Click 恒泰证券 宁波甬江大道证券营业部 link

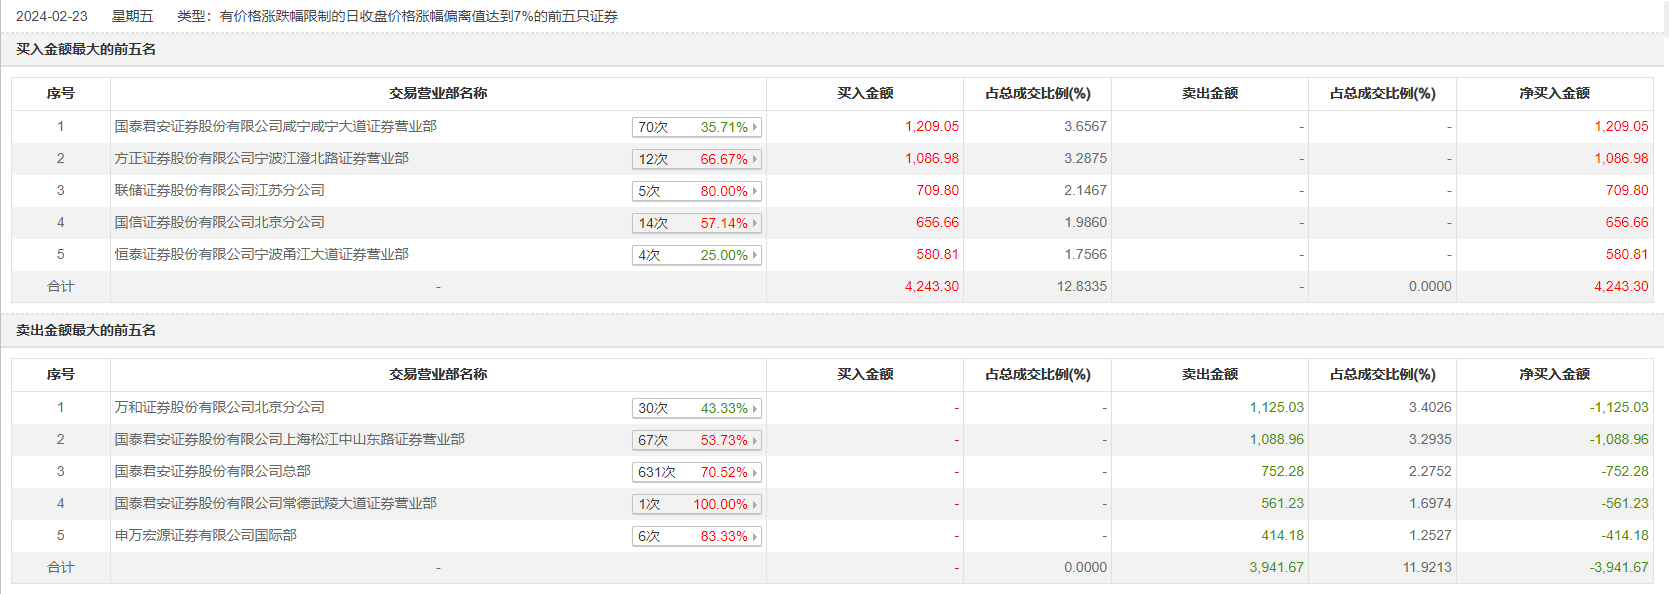coord(261,255)
